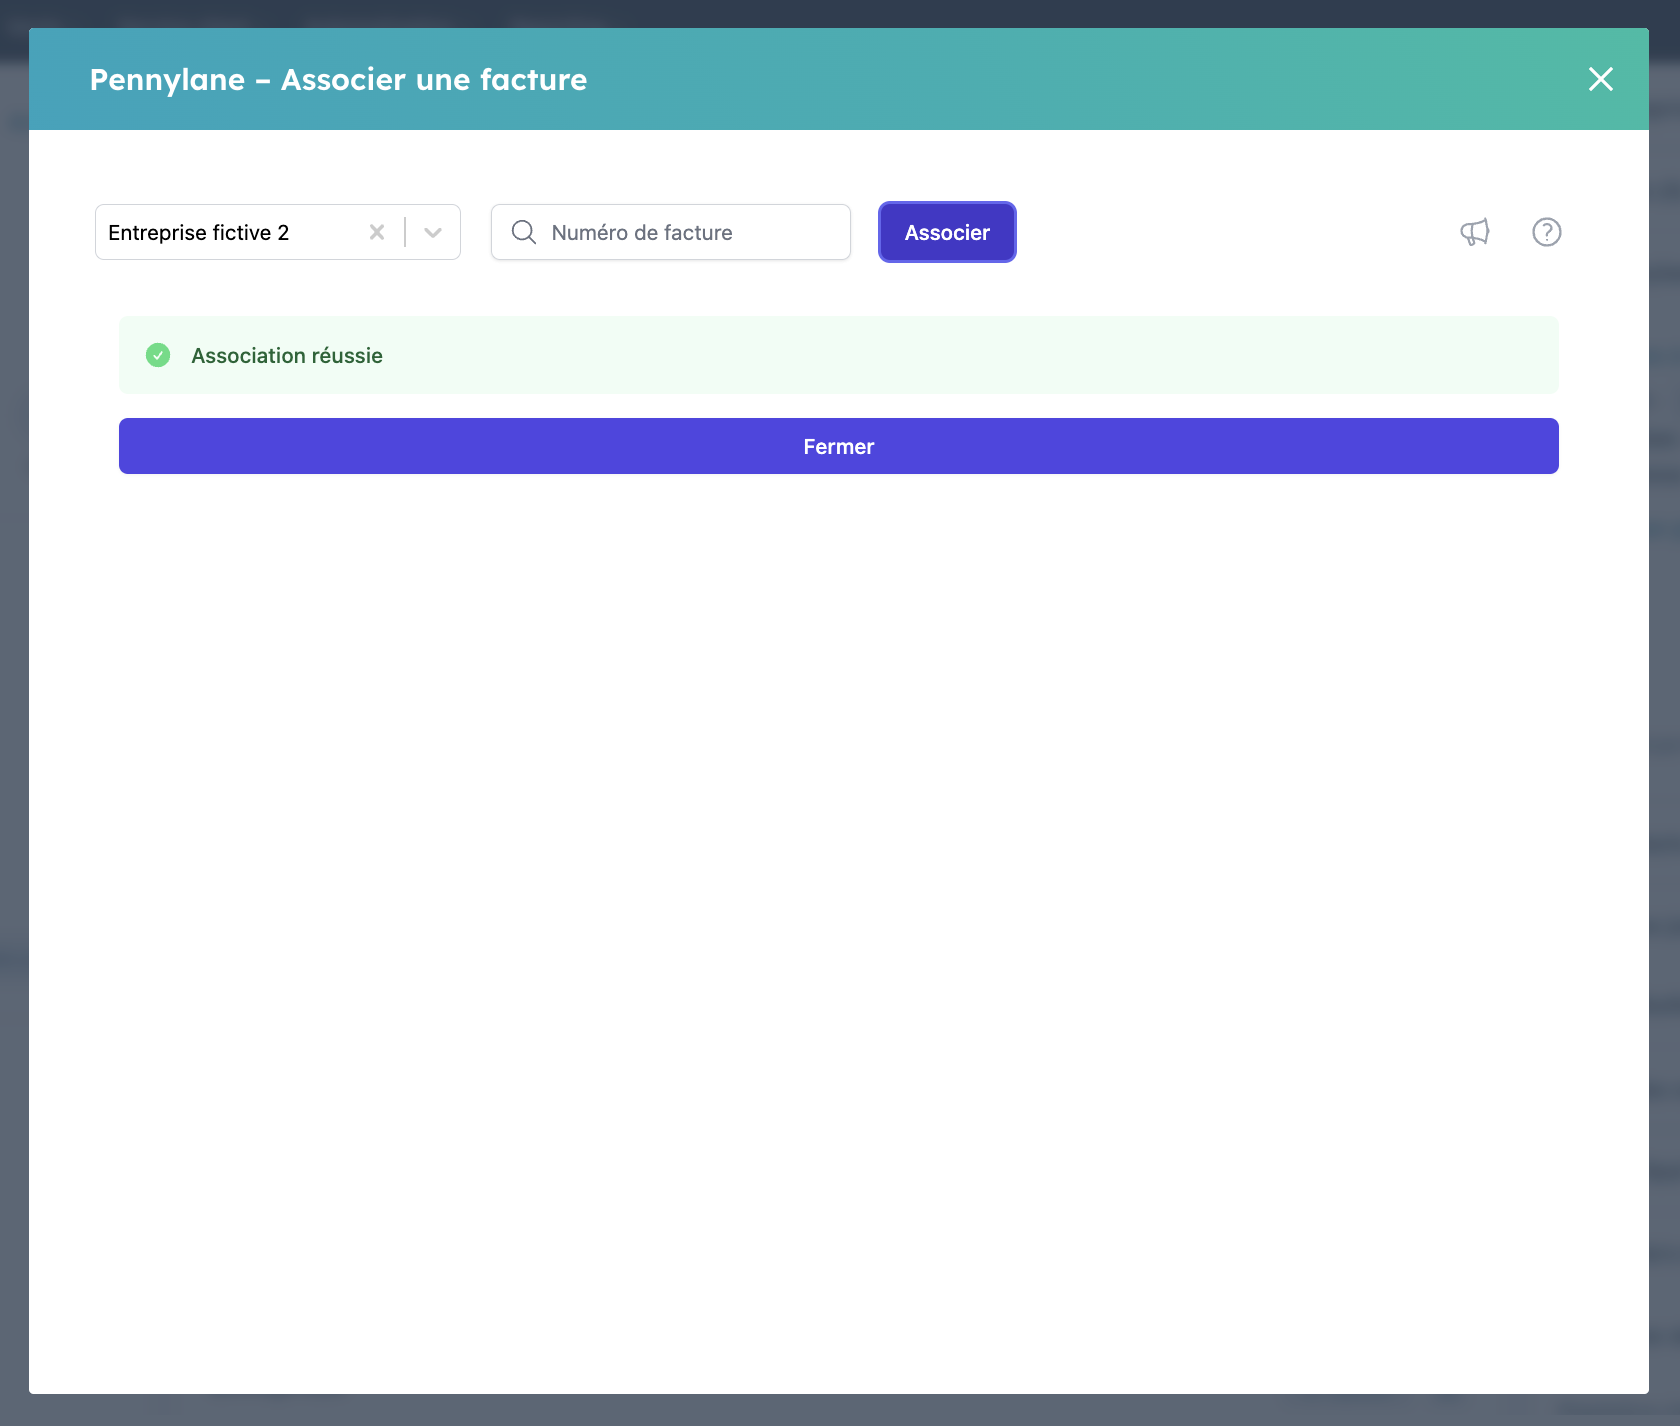
Task: Open the help question mark icon
Action: pos(1546,232)
